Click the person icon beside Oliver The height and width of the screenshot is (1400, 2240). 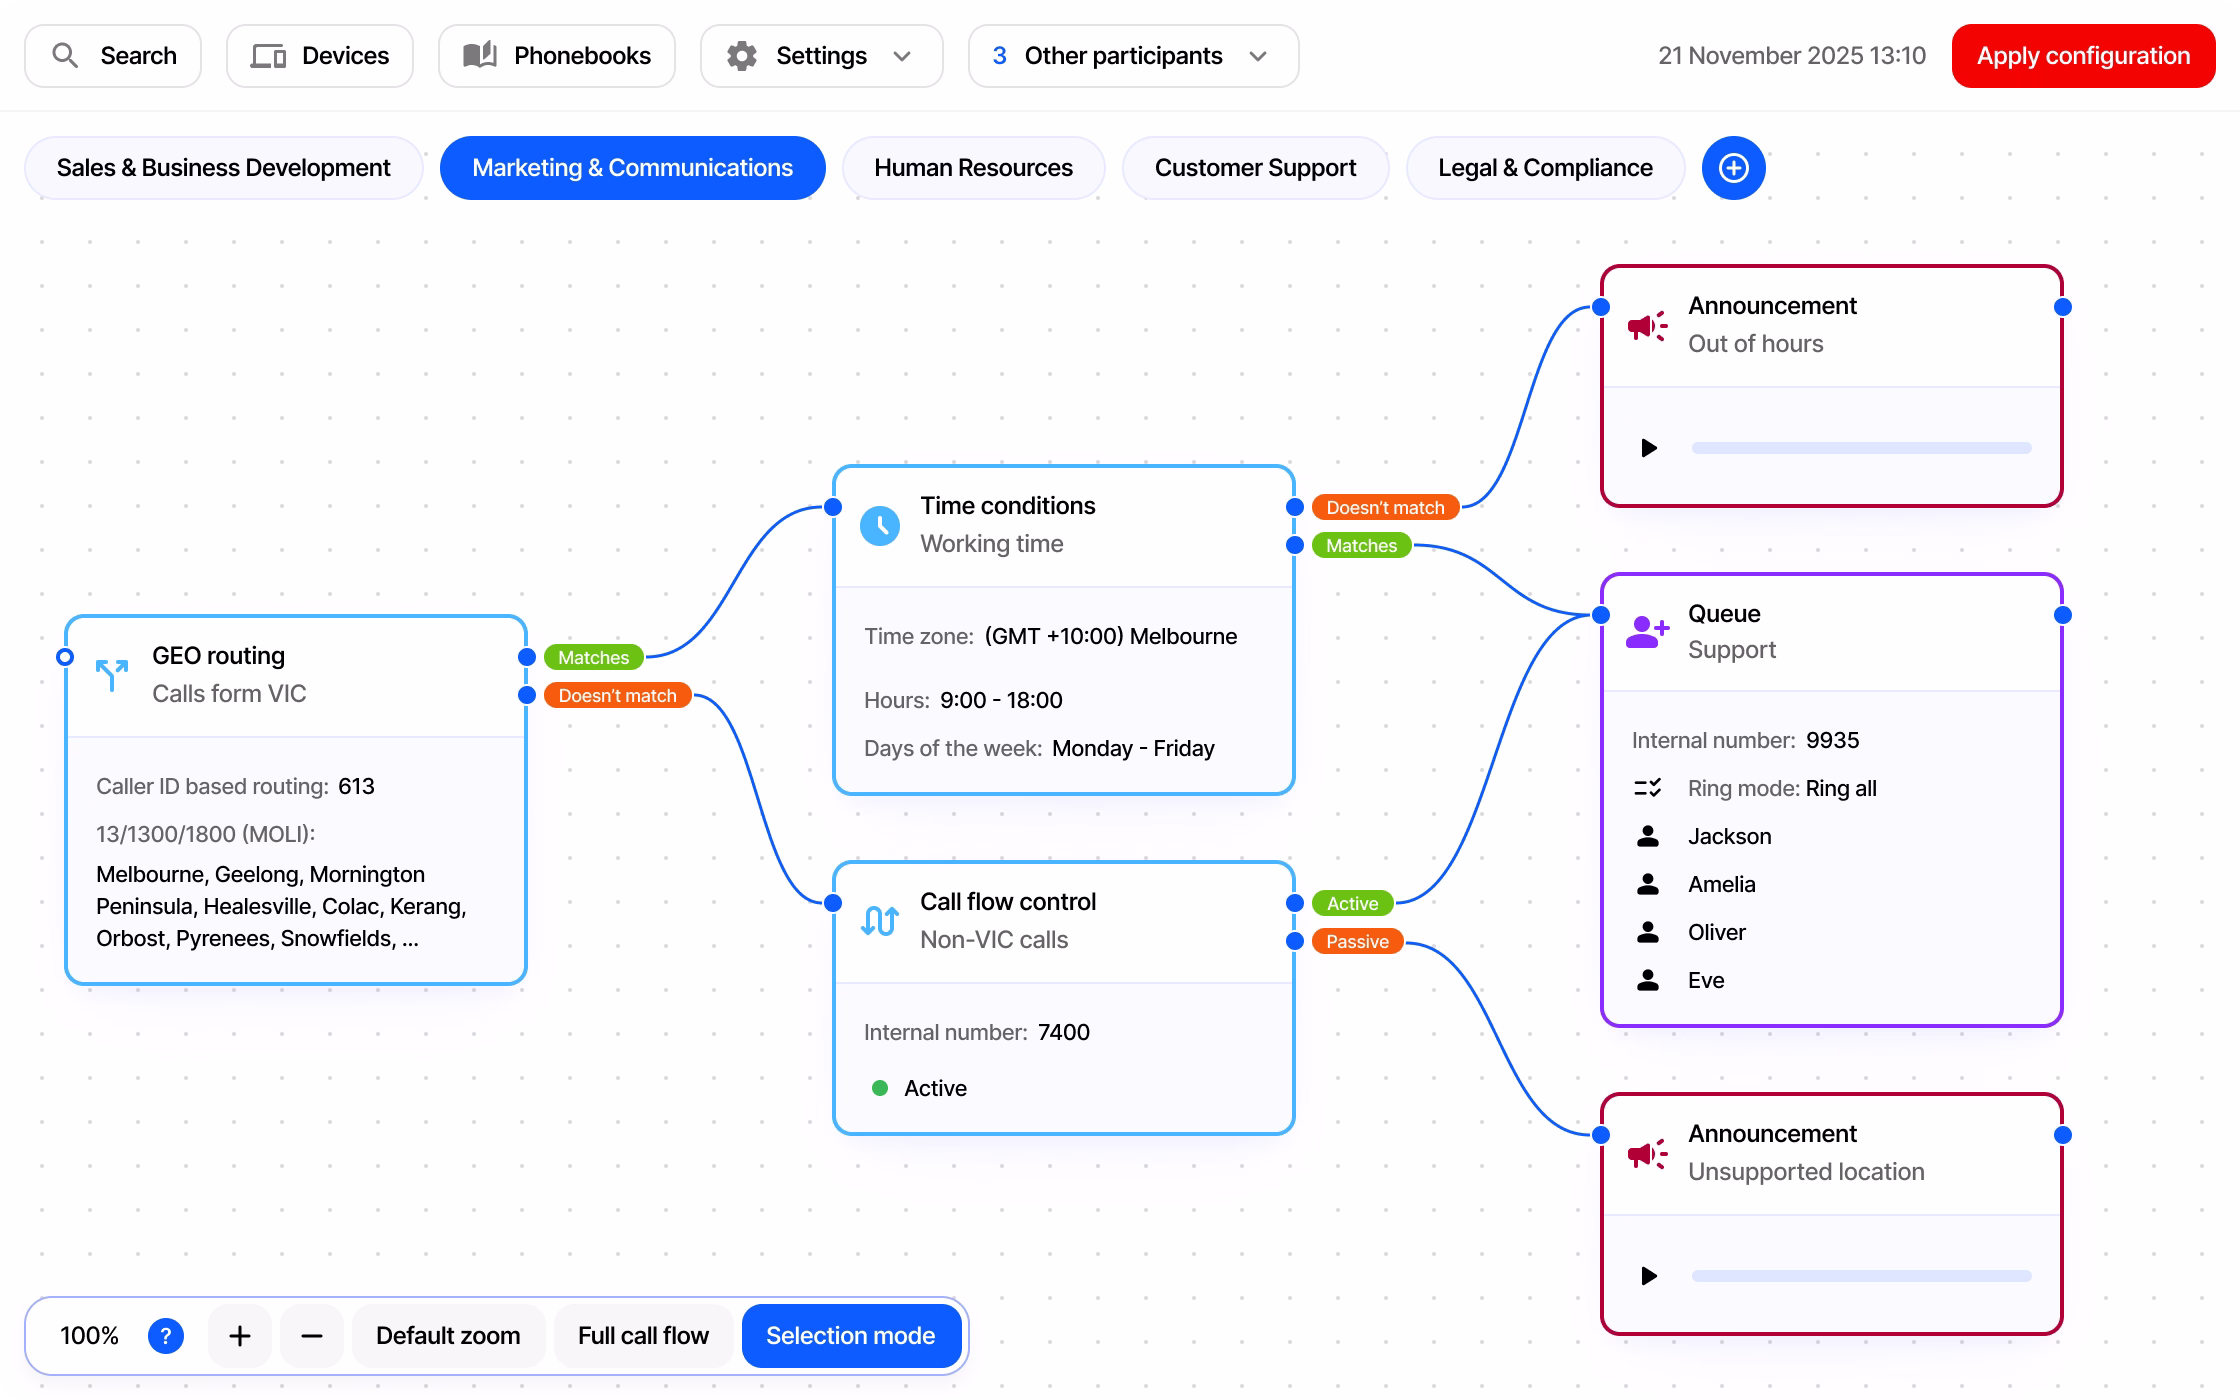click(1648, 932)
